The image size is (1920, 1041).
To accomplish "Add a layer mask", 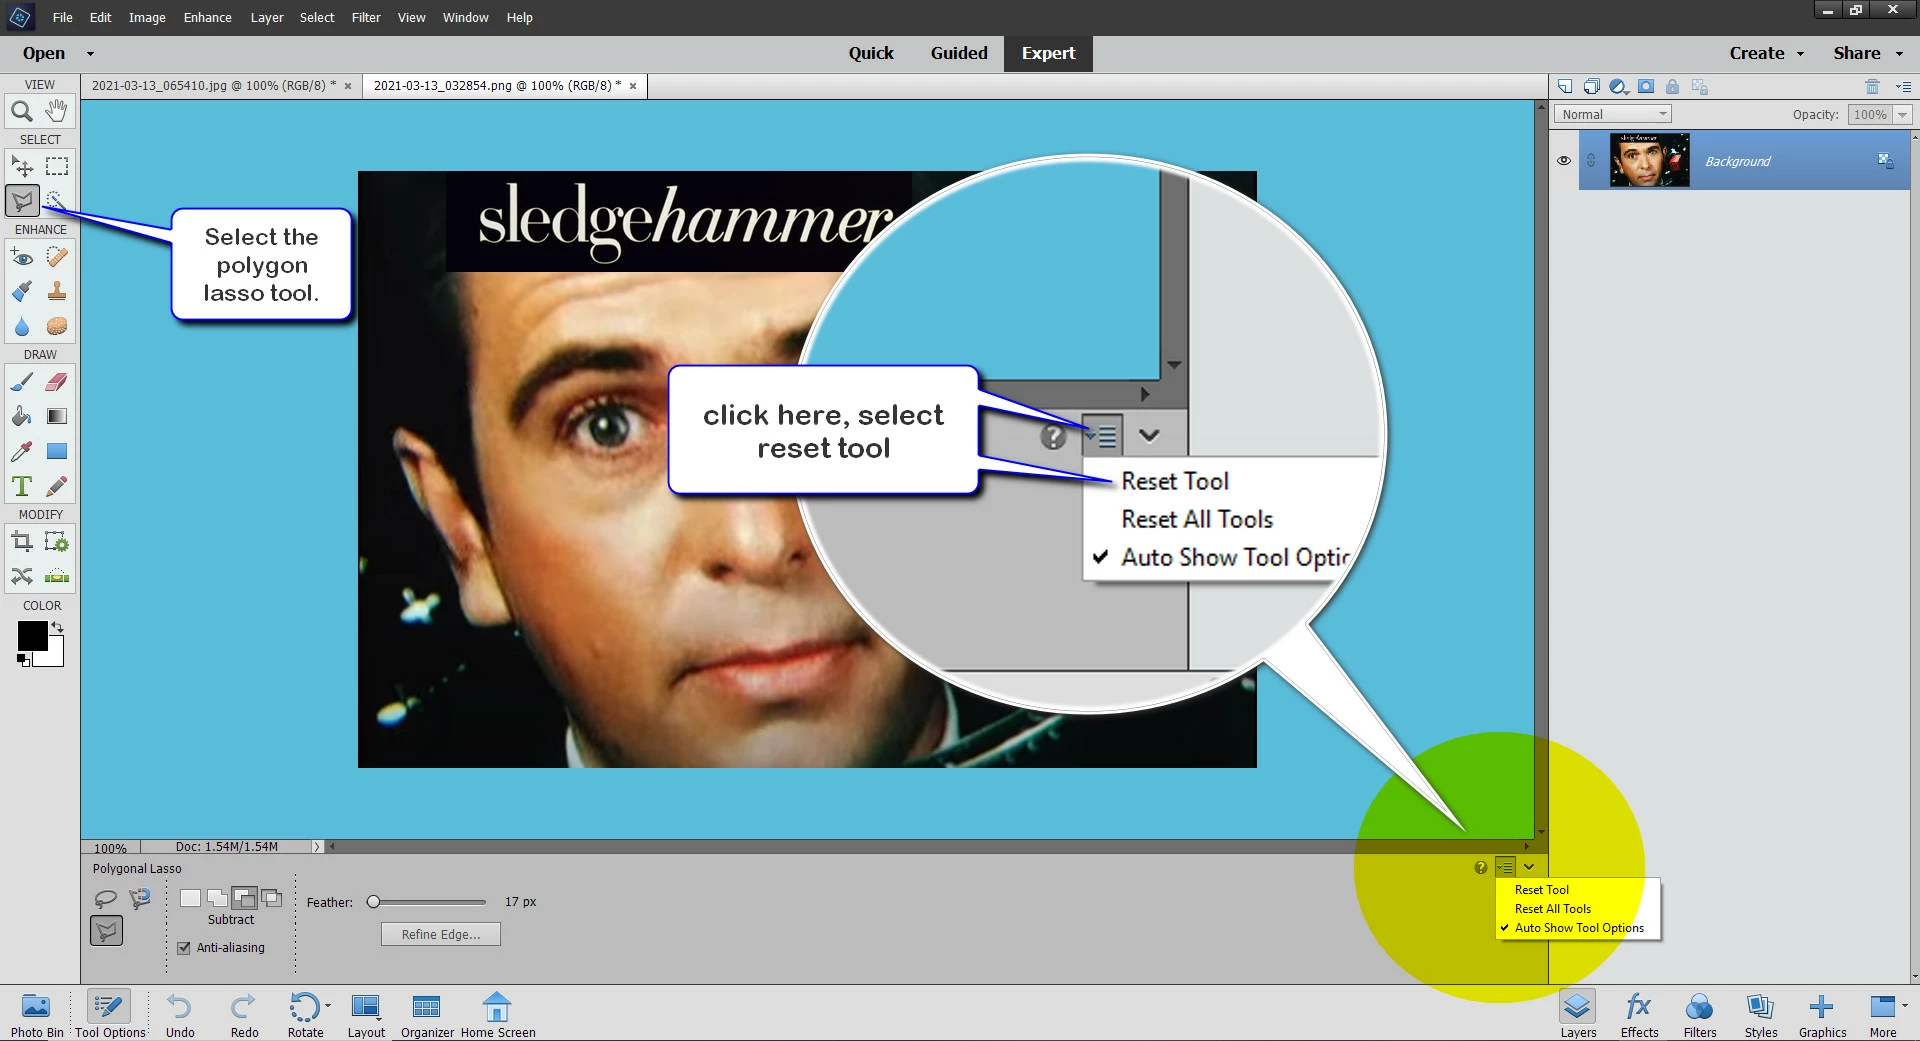I will (1645, 87).
